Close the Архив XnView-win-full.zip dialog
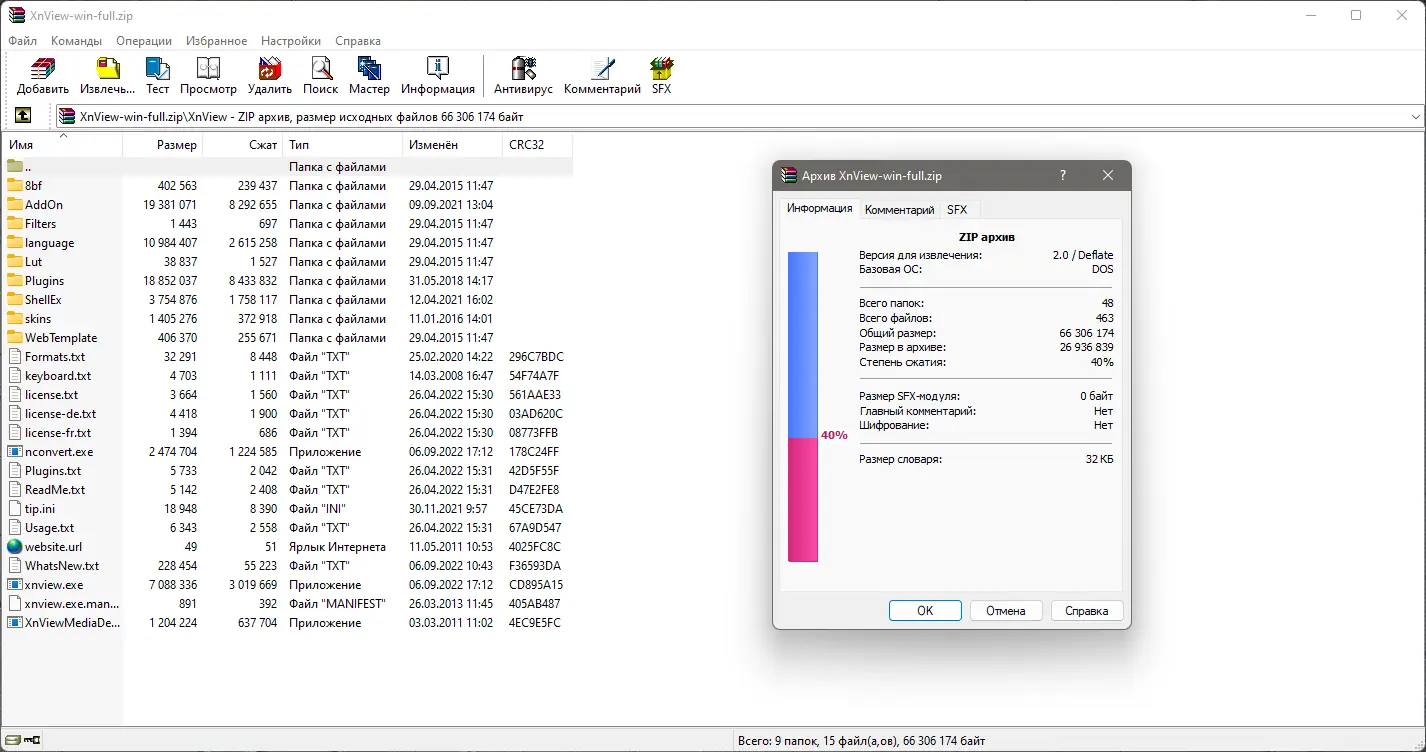The image size is (1426, 752). click(x=1108, y=175)
